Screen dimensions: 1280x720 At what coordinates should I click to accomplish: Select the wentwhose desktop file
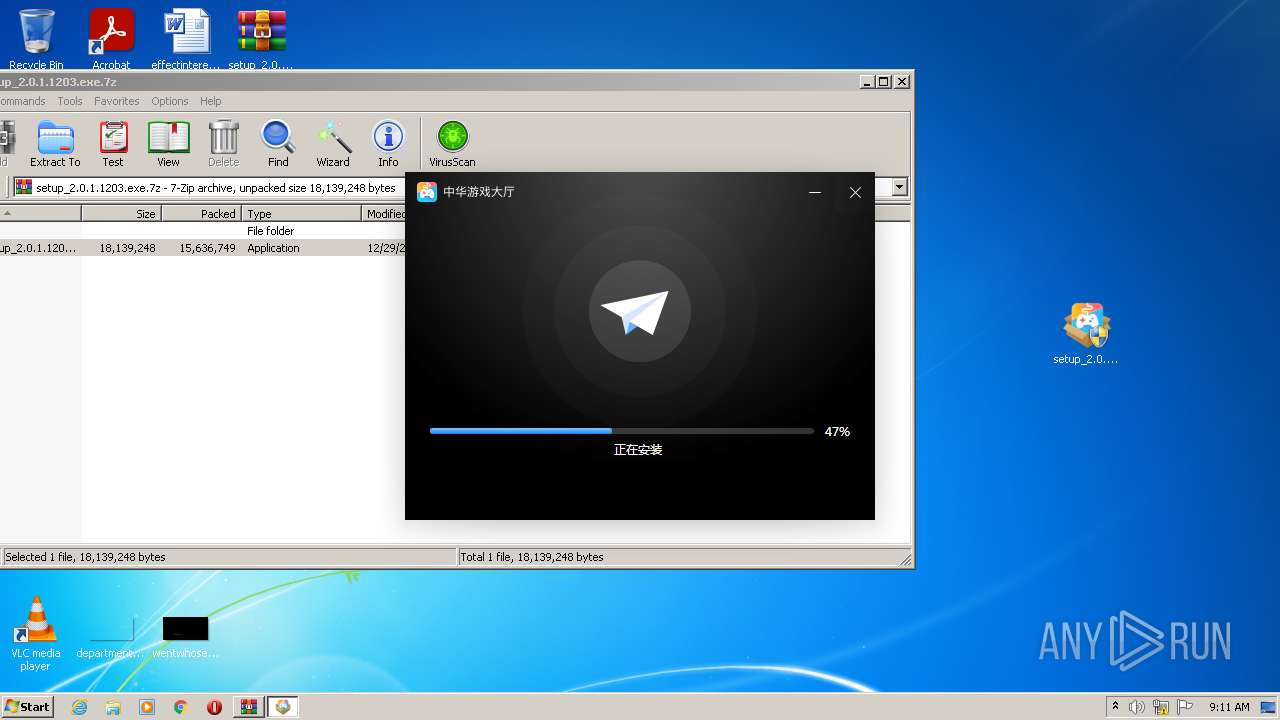(186, 638)
